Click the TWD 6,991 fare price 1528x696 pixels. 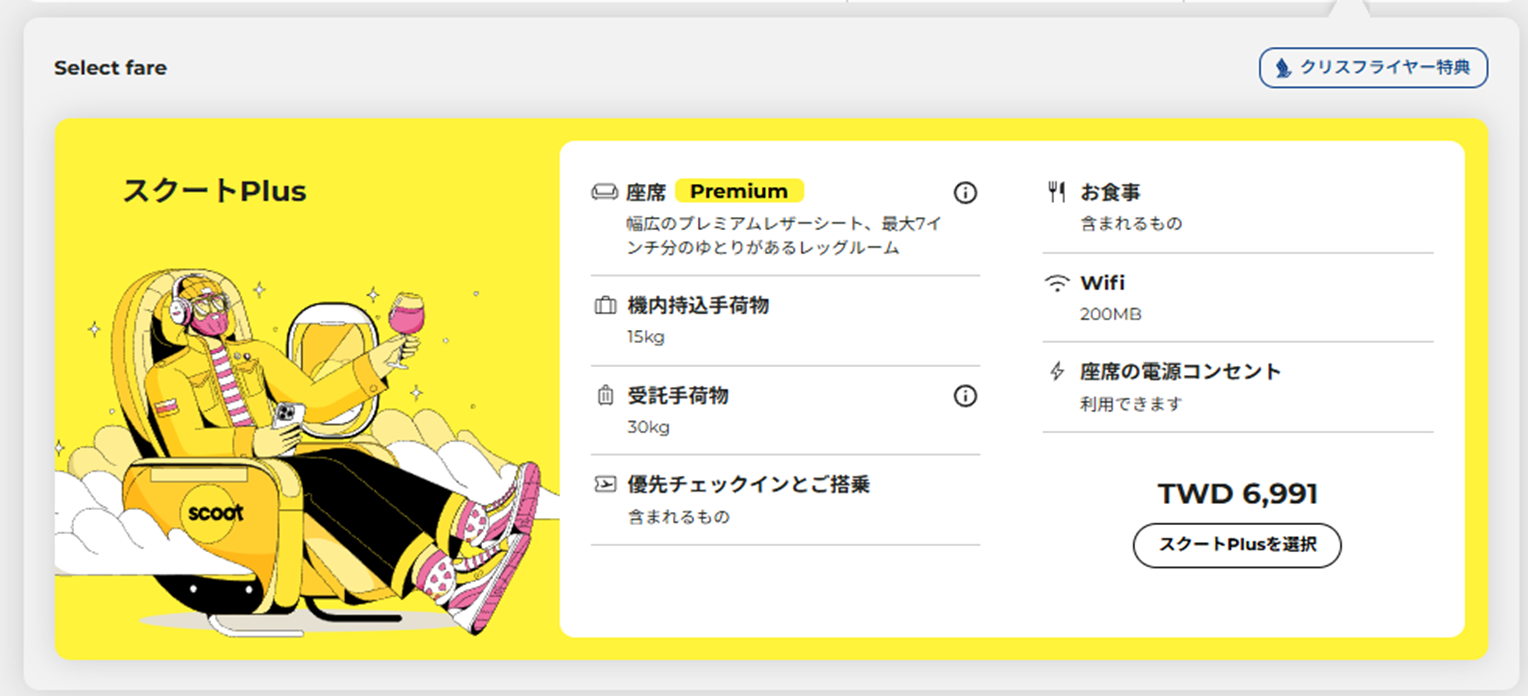(x=1237, y=494)
